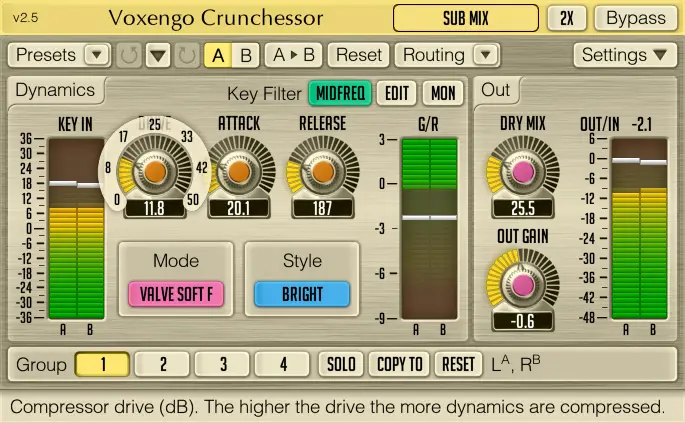The height and width of the screenshot is (423, 685).
Task: Open the Settings menu
Action: point(625,55)
